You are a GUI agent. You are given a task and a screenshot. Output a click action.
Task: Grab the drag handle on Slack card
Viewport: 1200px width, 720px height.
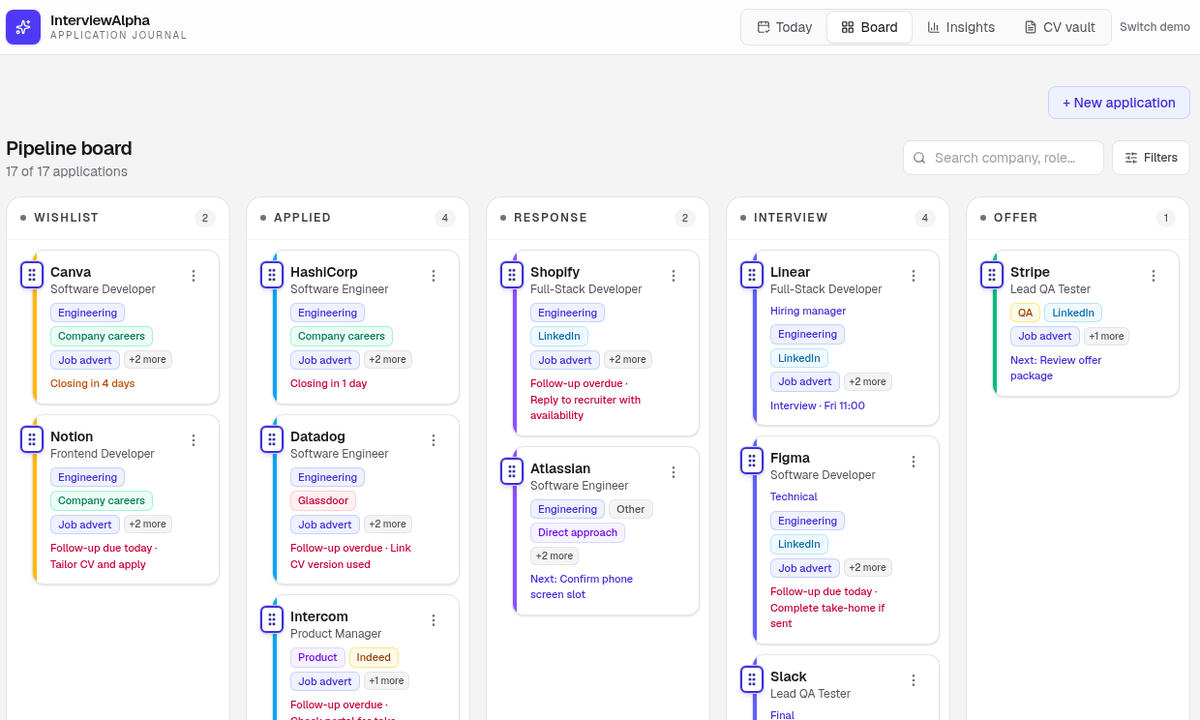pos(752,679)
